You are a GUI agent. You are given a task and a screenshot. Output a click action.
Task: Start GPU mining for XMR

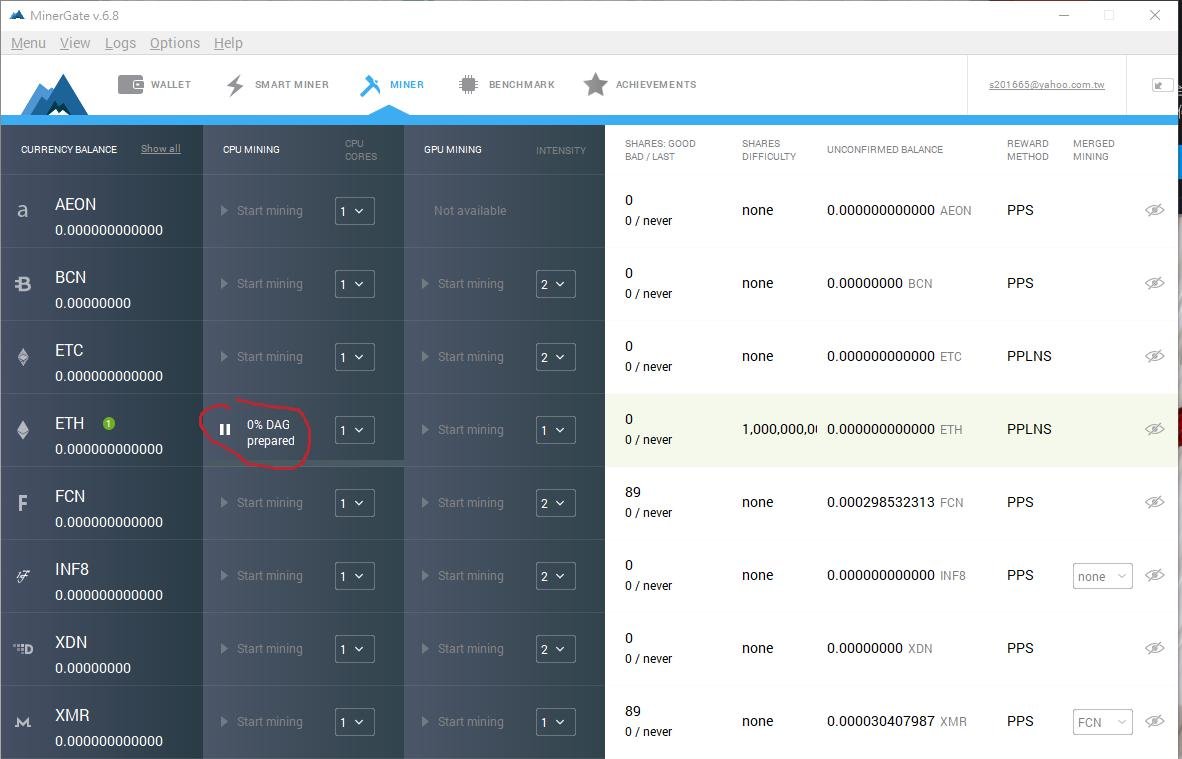pyautogui.click(x=462, y=722)
